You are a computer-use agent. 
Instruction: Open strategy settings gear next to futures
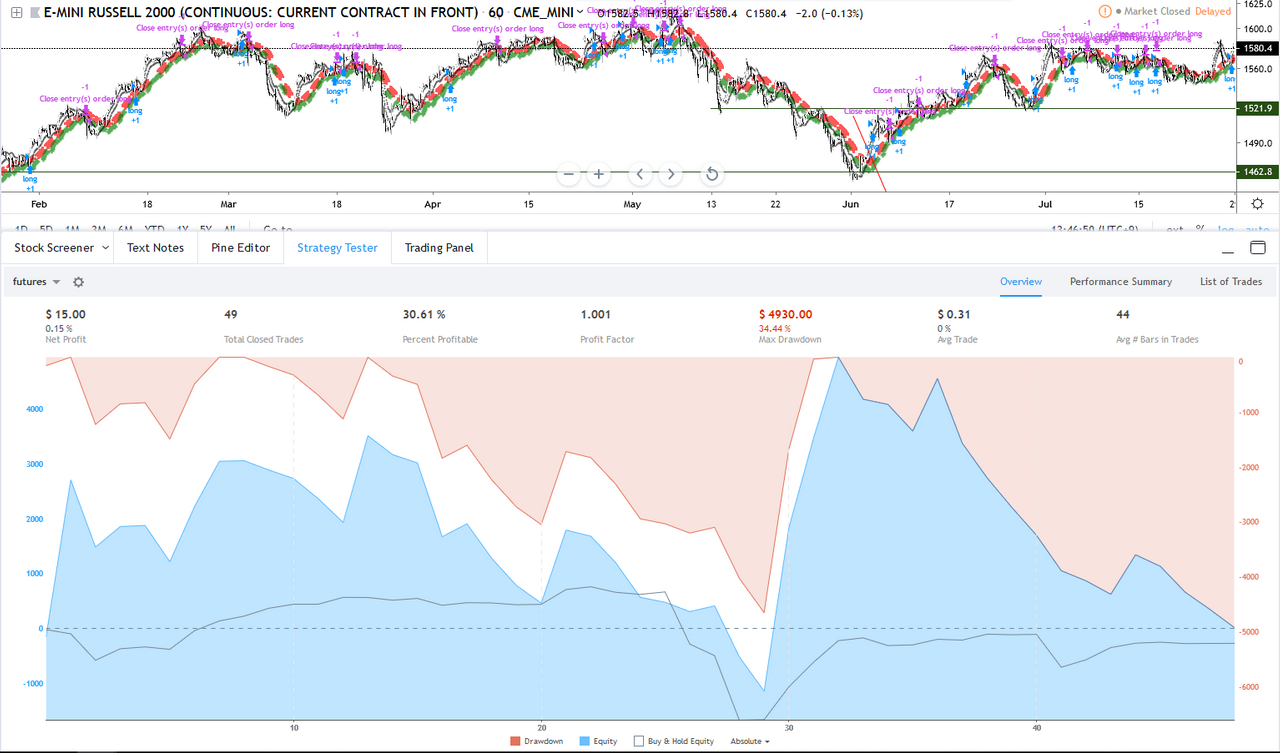(78, 283)
